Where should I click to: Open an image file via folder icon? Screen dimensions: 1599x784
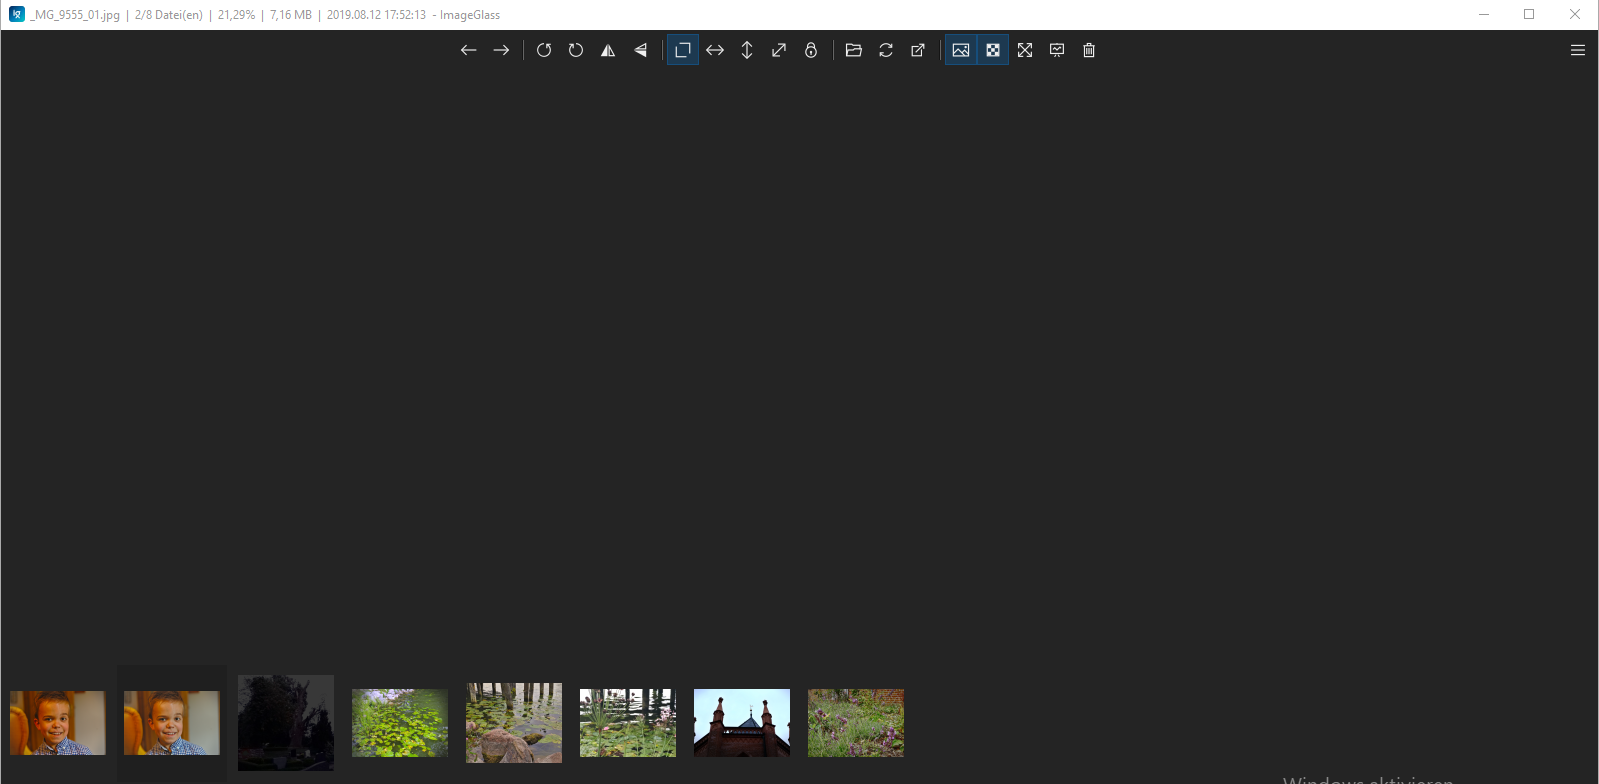[x=854, y=50]
